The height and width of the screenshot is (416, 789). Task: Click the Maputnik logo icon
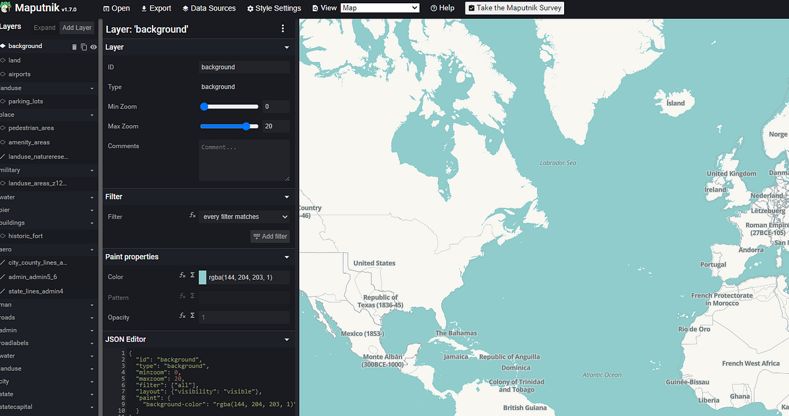tap(7, 8)
